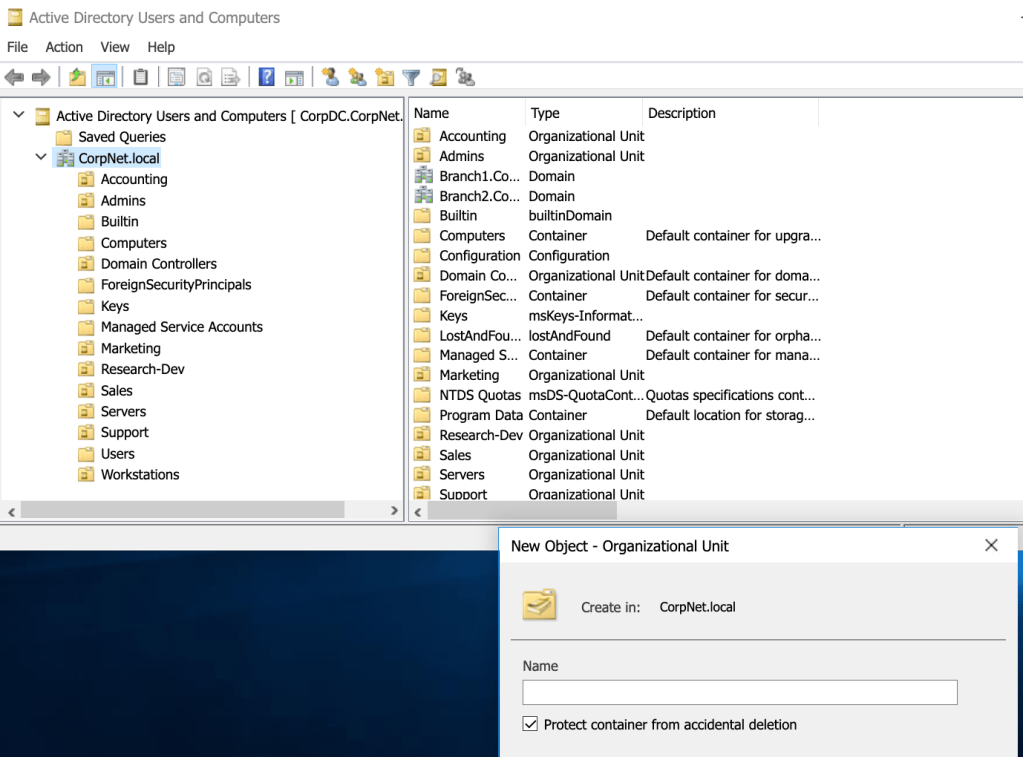Screen dimensions: 1023x757
Task: Collapse the Active Directory Users and Computers root
Action: click(18, 116)
